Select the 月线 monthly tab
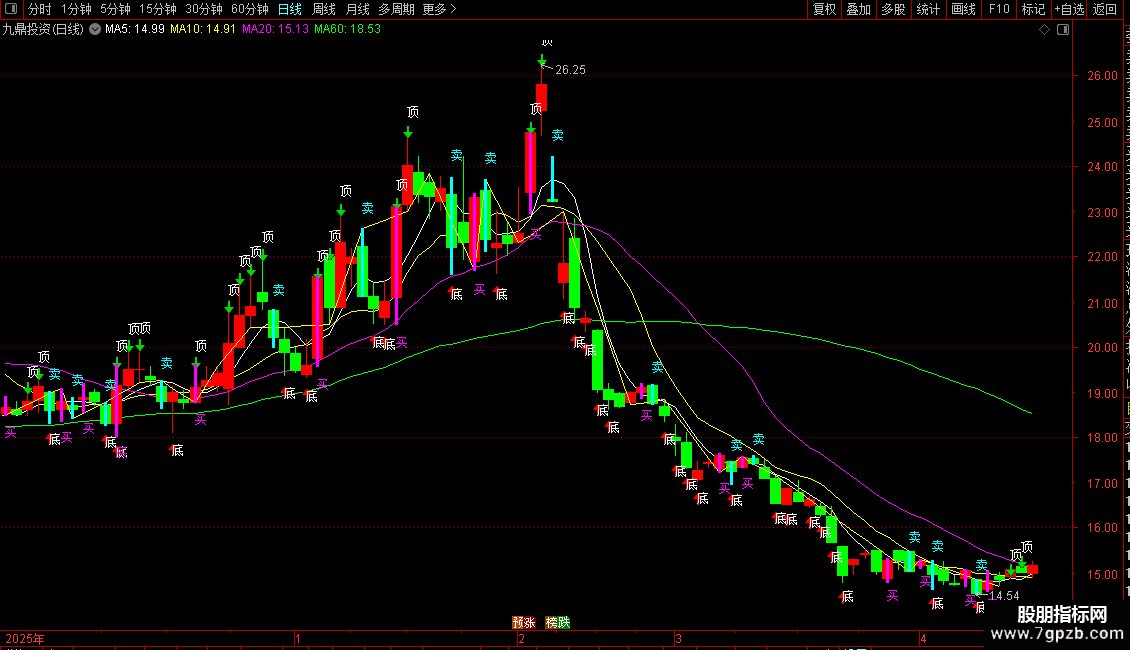The height and width of the screenshot is (650, 1130). point(357,9)
